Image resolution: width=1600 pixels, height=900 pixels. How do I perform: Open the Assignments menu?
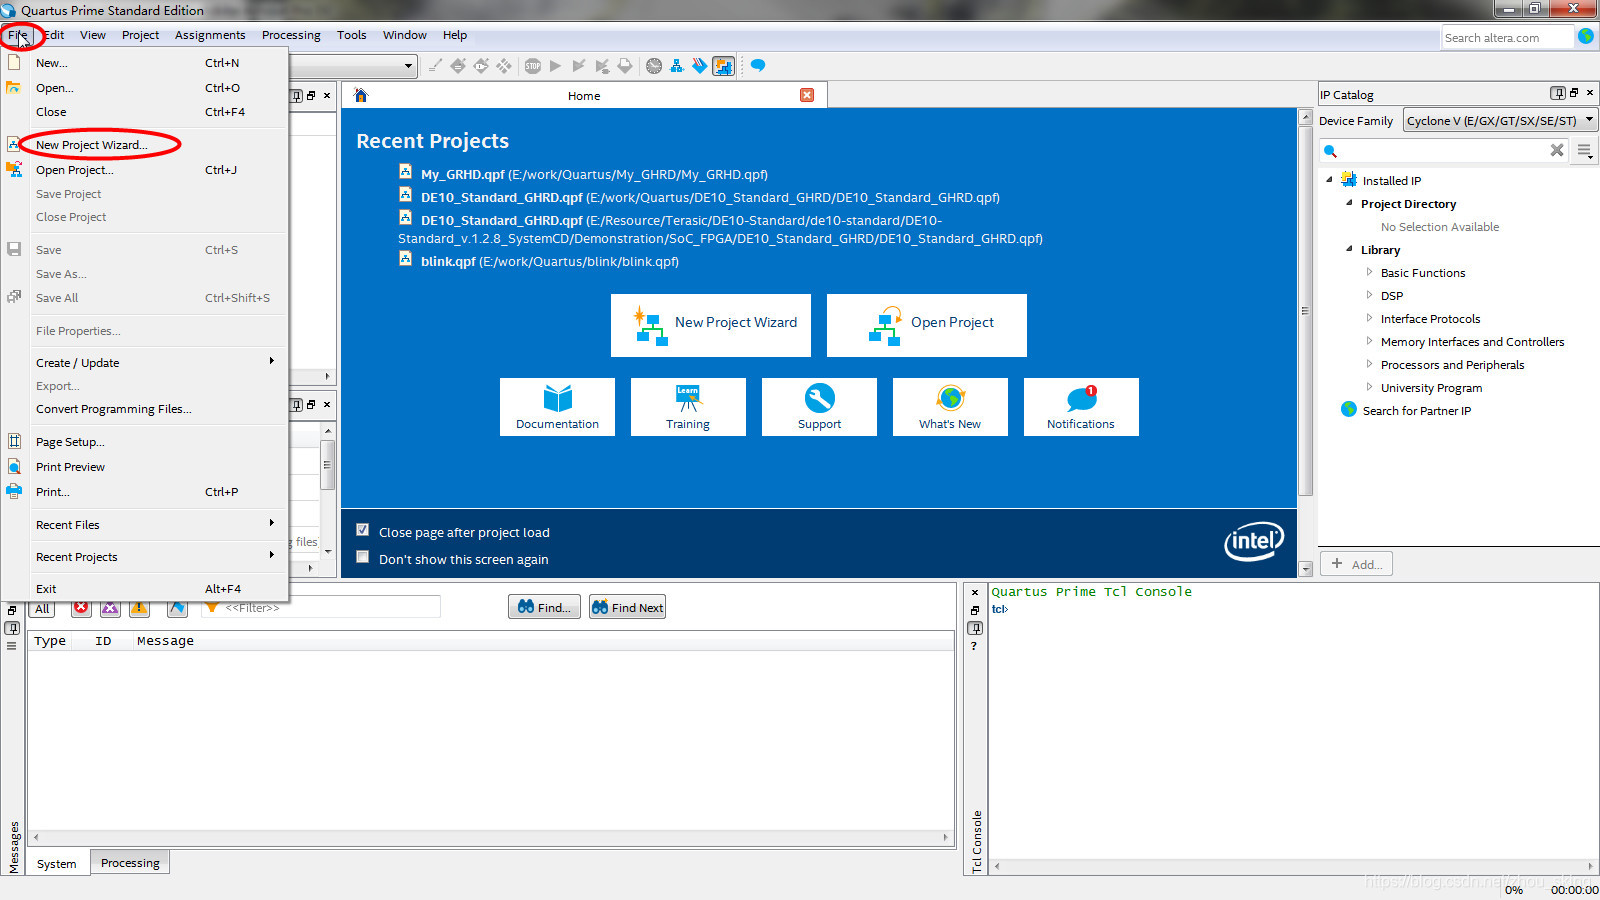210,35
